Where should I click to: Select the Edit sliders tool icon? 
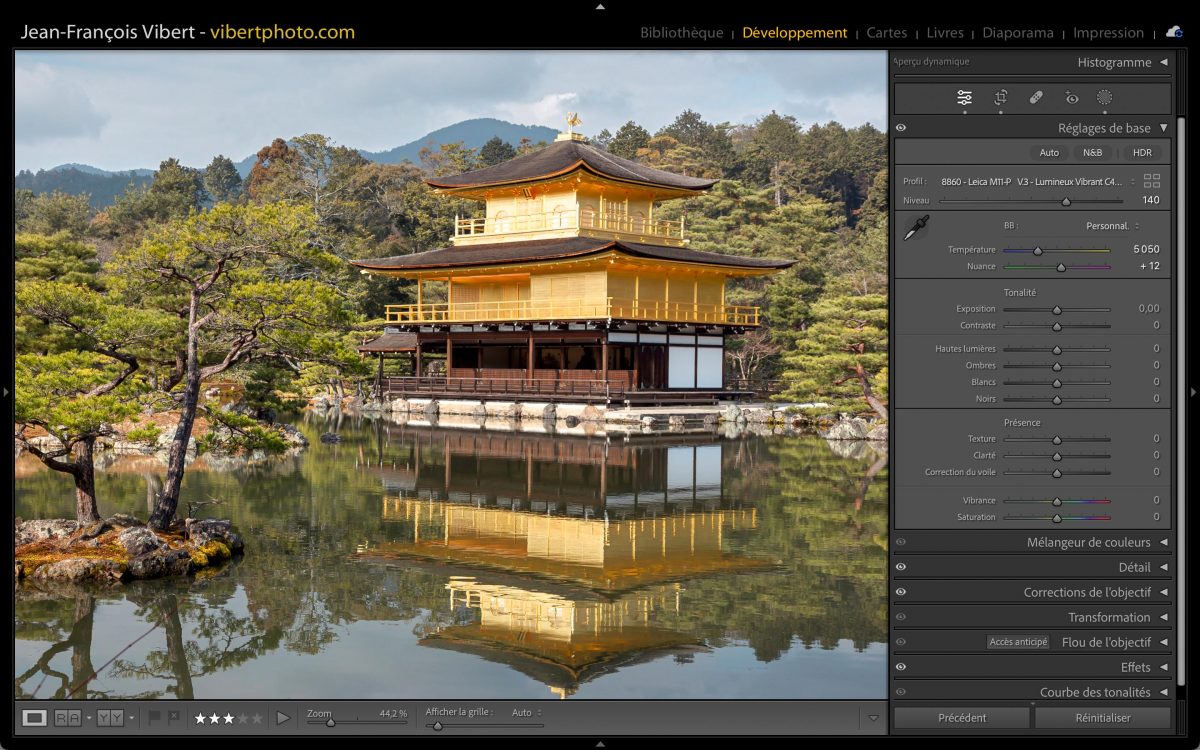[x=964, y=98]
